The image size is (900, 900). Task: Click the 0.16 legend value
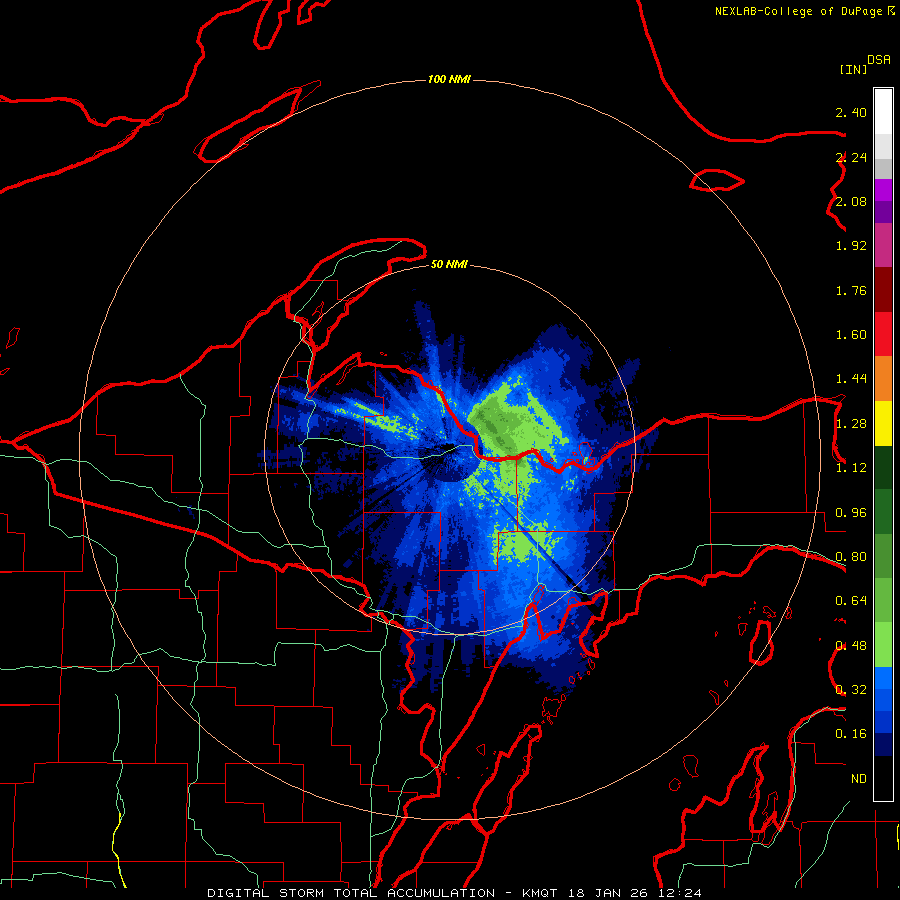851,734
